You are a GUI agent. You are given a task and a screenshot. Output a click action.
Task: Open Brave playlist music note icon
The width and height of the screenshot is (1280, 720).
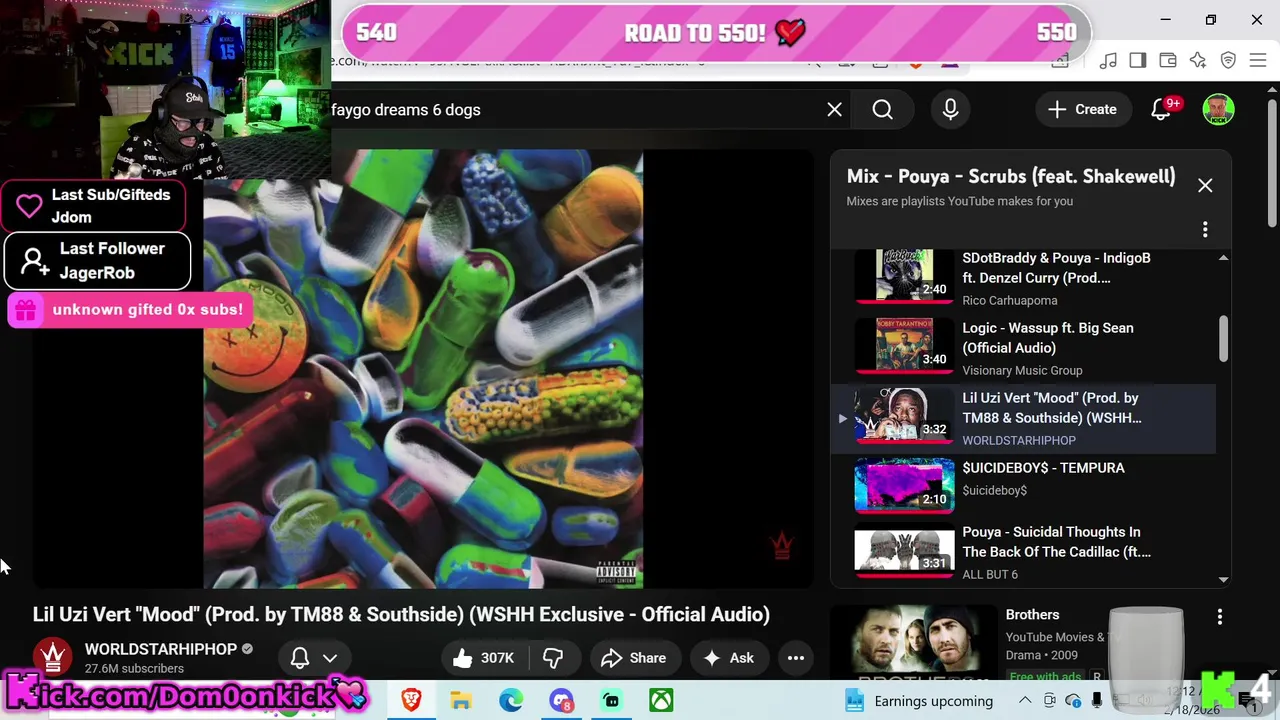click(x=1108, y=61)
